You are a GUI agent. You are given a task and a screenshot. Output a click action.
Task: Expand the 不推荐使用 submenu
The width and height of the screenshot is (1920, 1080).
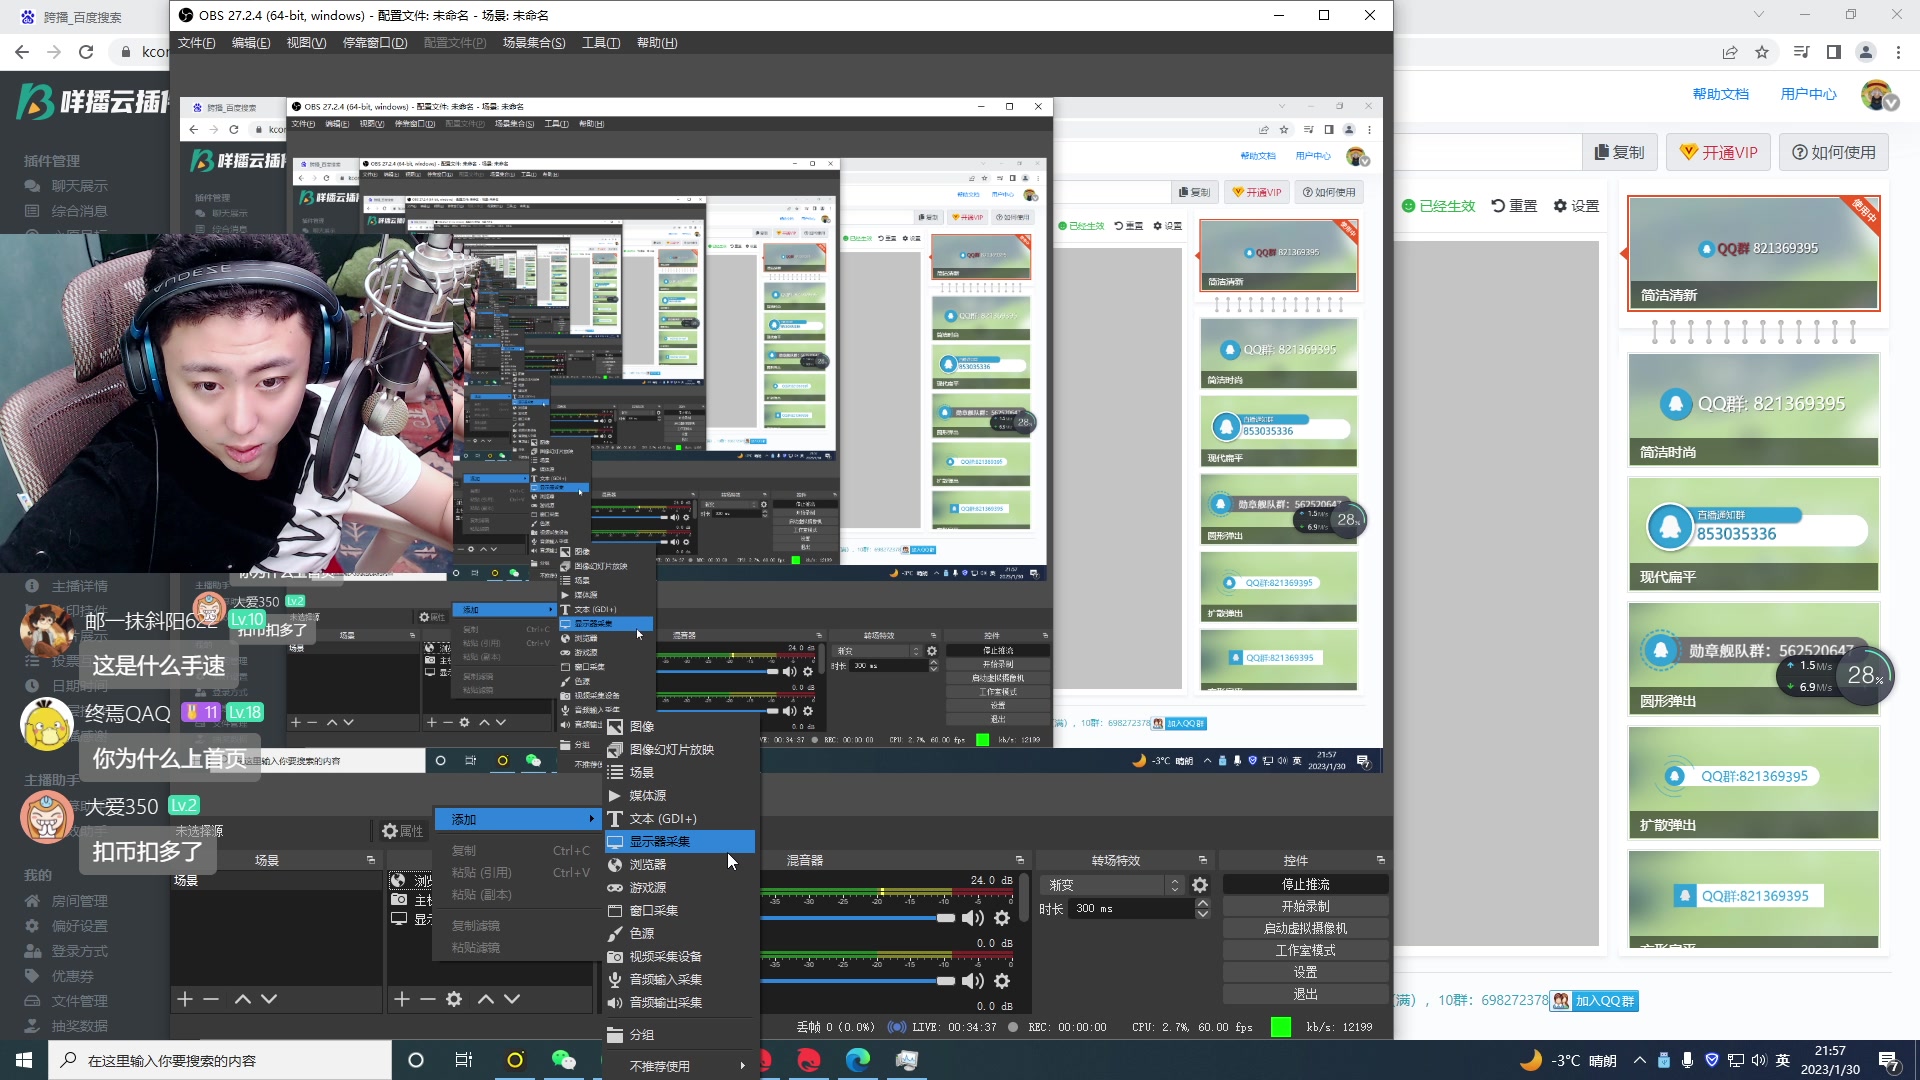click(x=679, y=1066)
